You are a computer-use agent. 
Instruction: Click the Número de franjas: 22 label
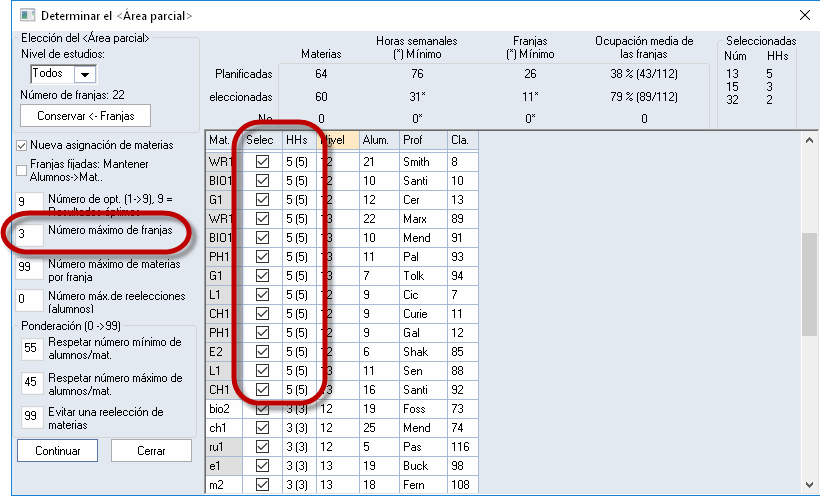(73, 95)
